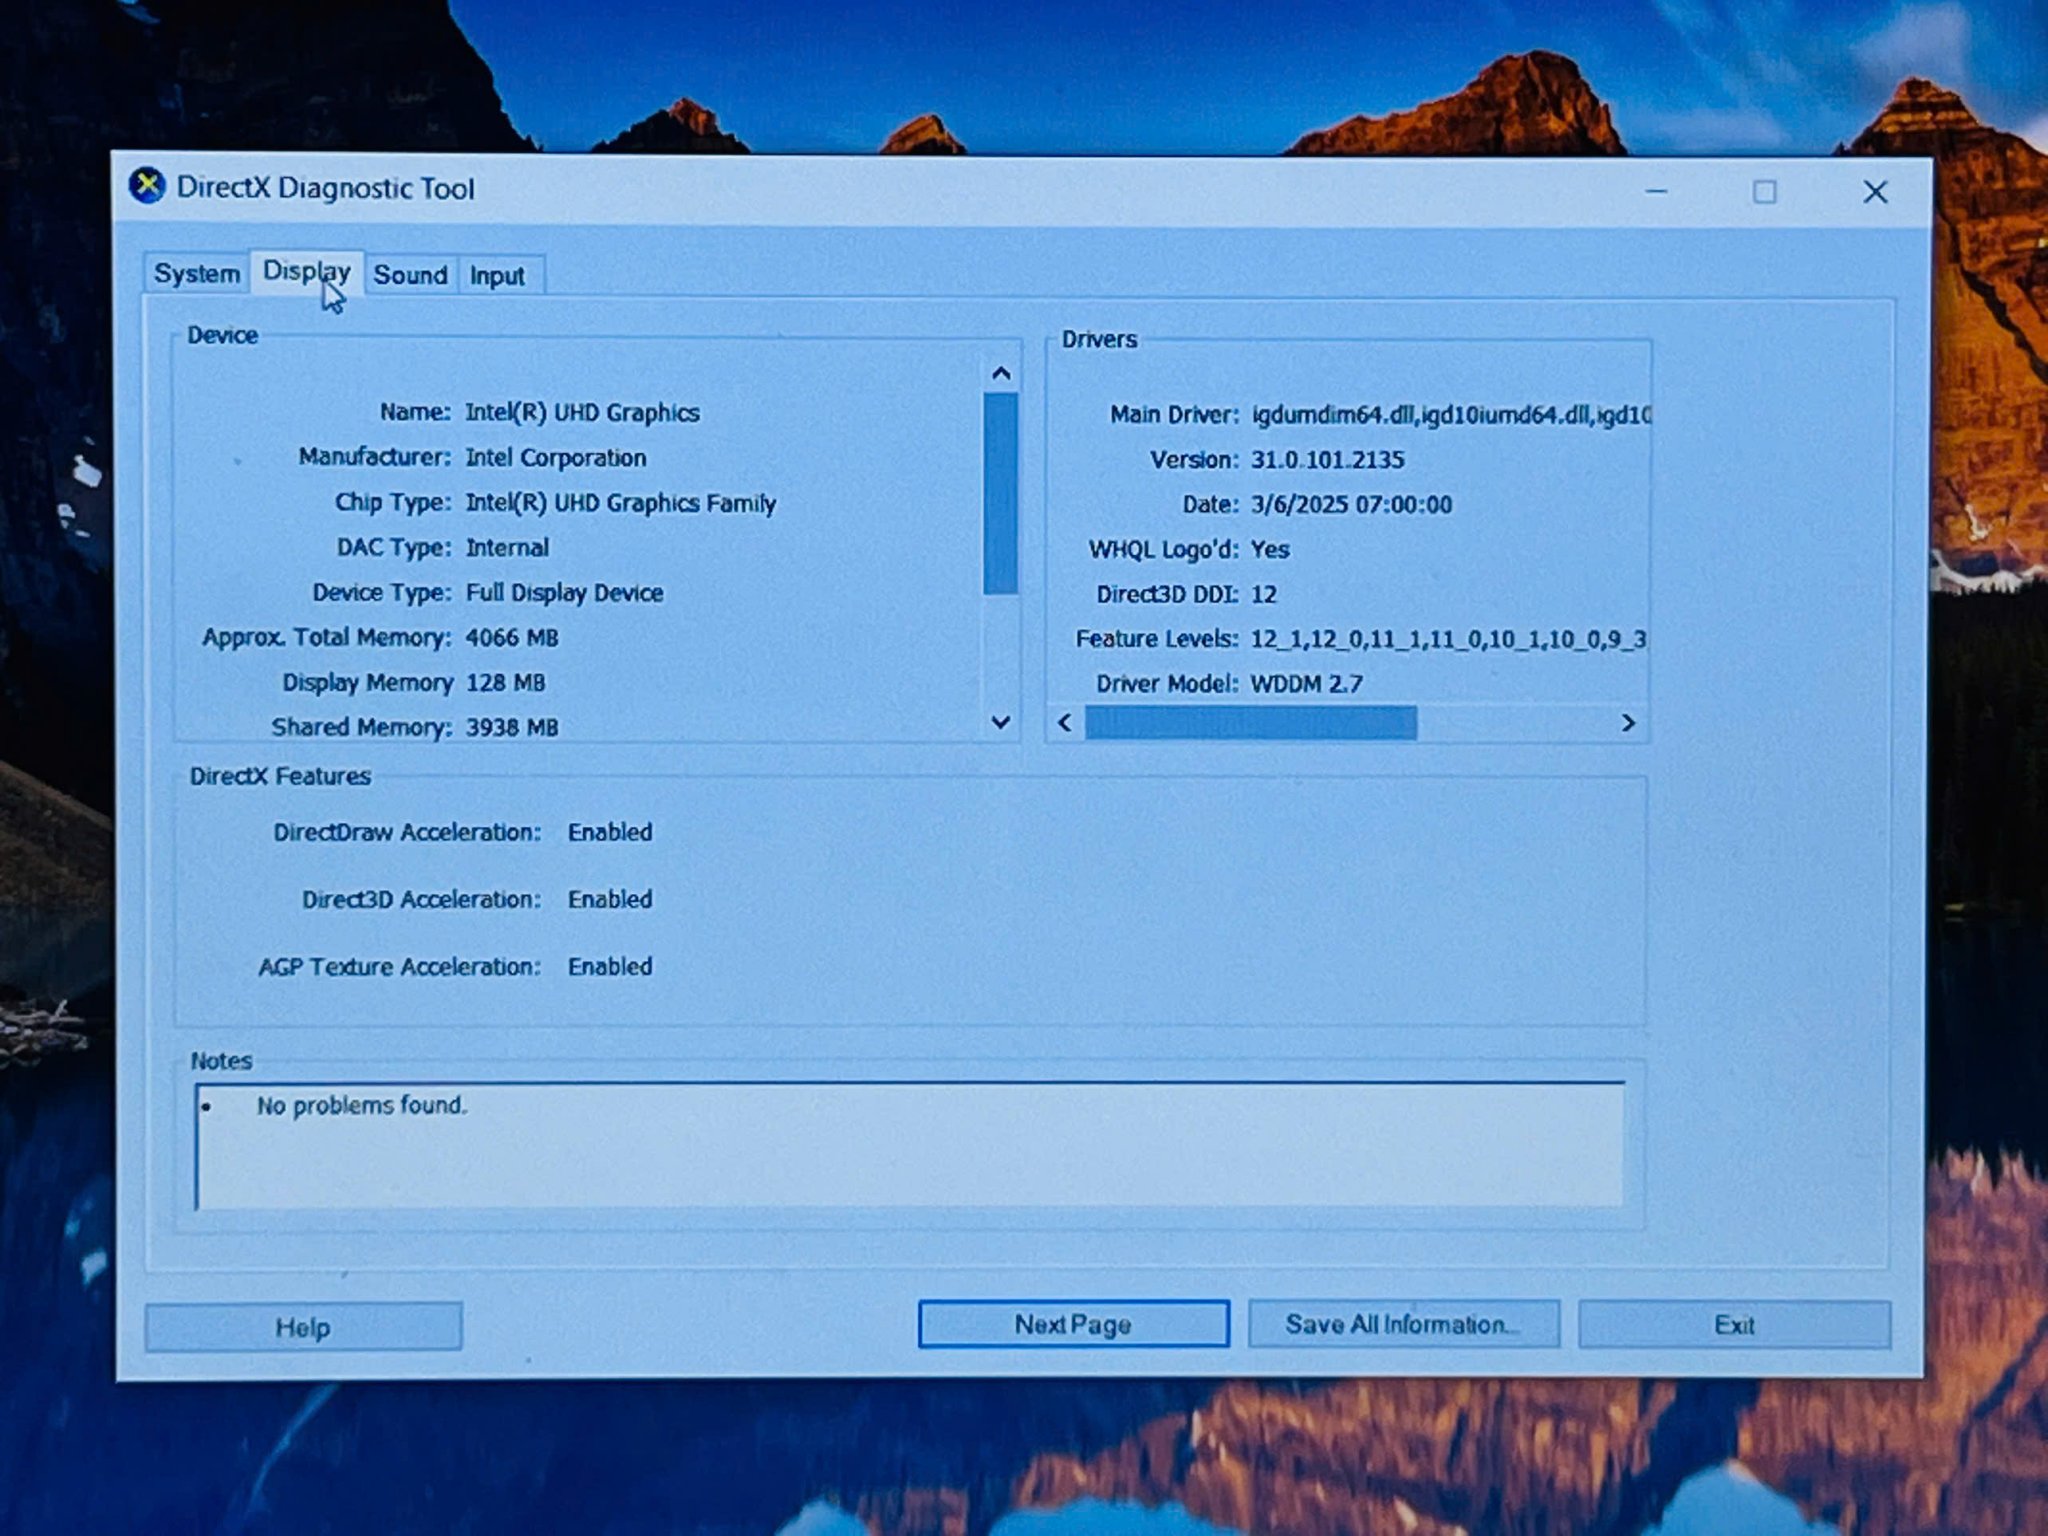Open the Sound tab

(x=410, y=275)
